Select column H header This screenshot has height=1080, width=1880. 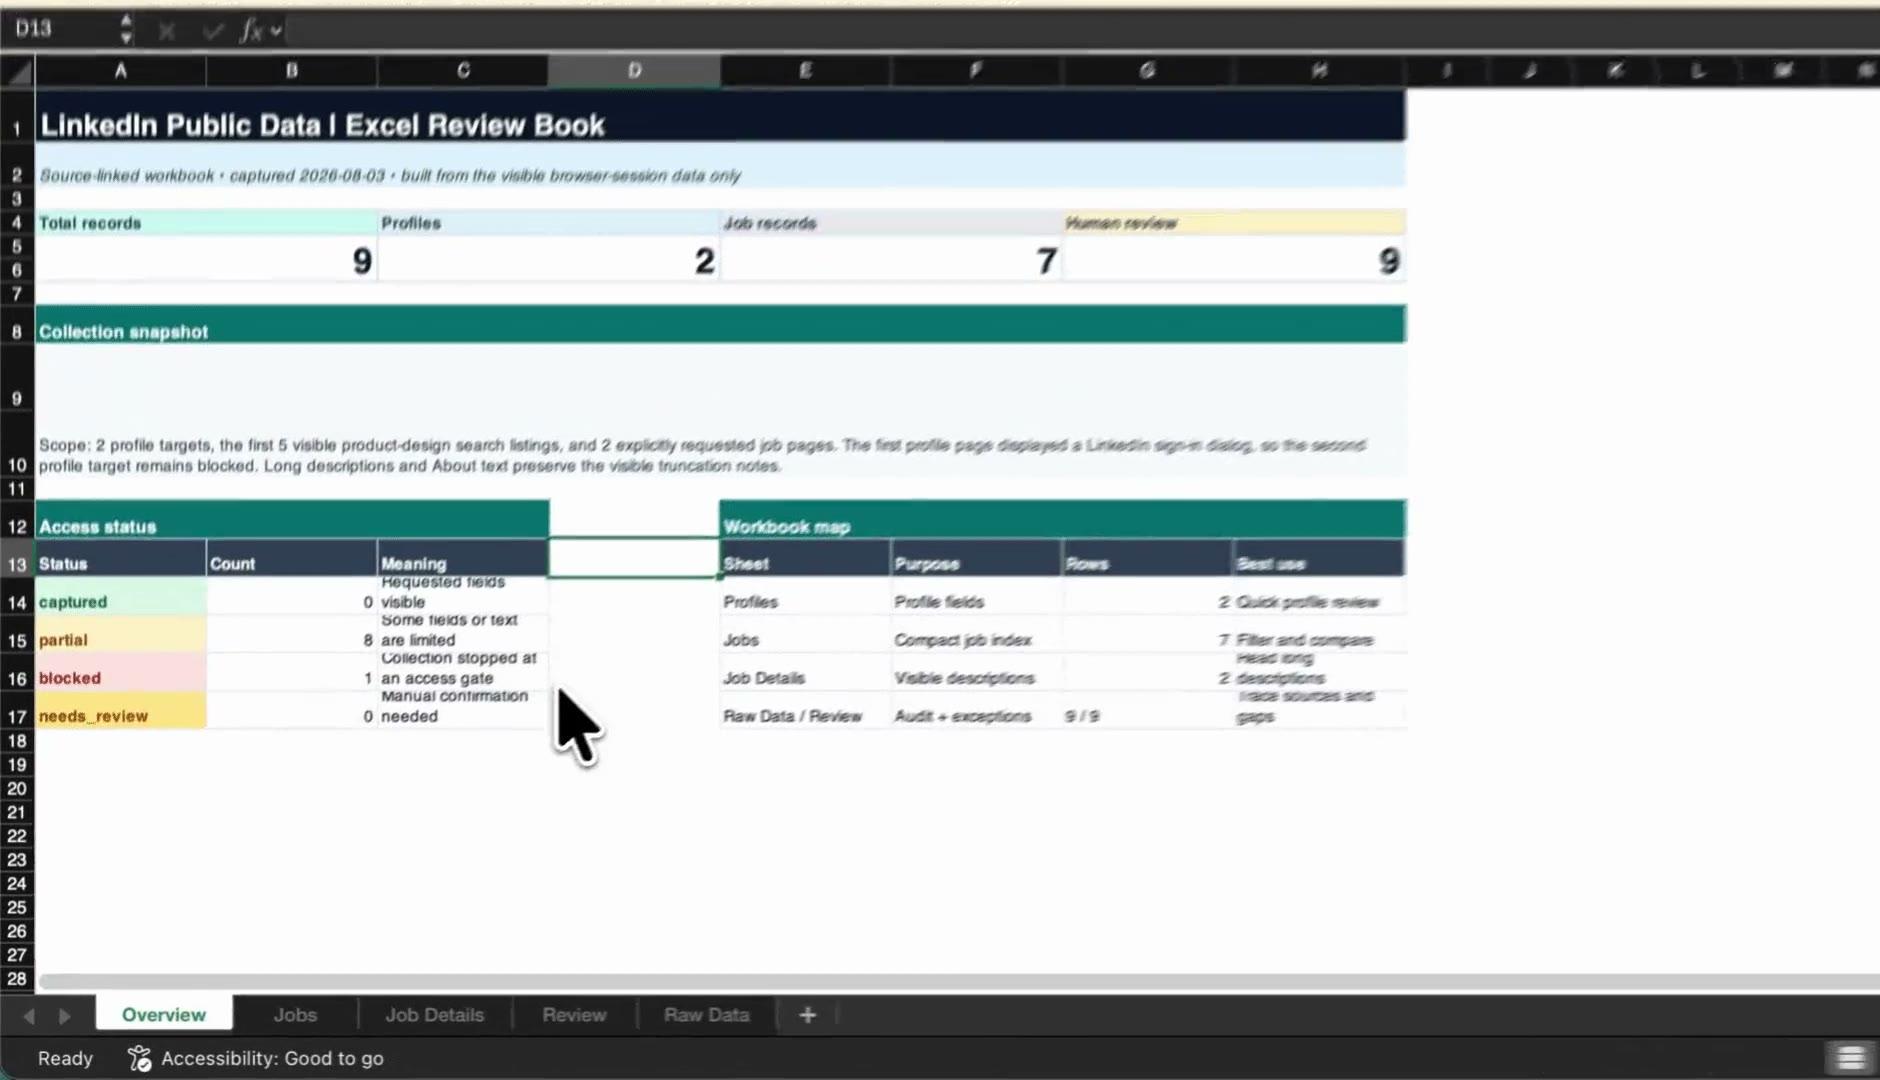(x=1319, y=71)
